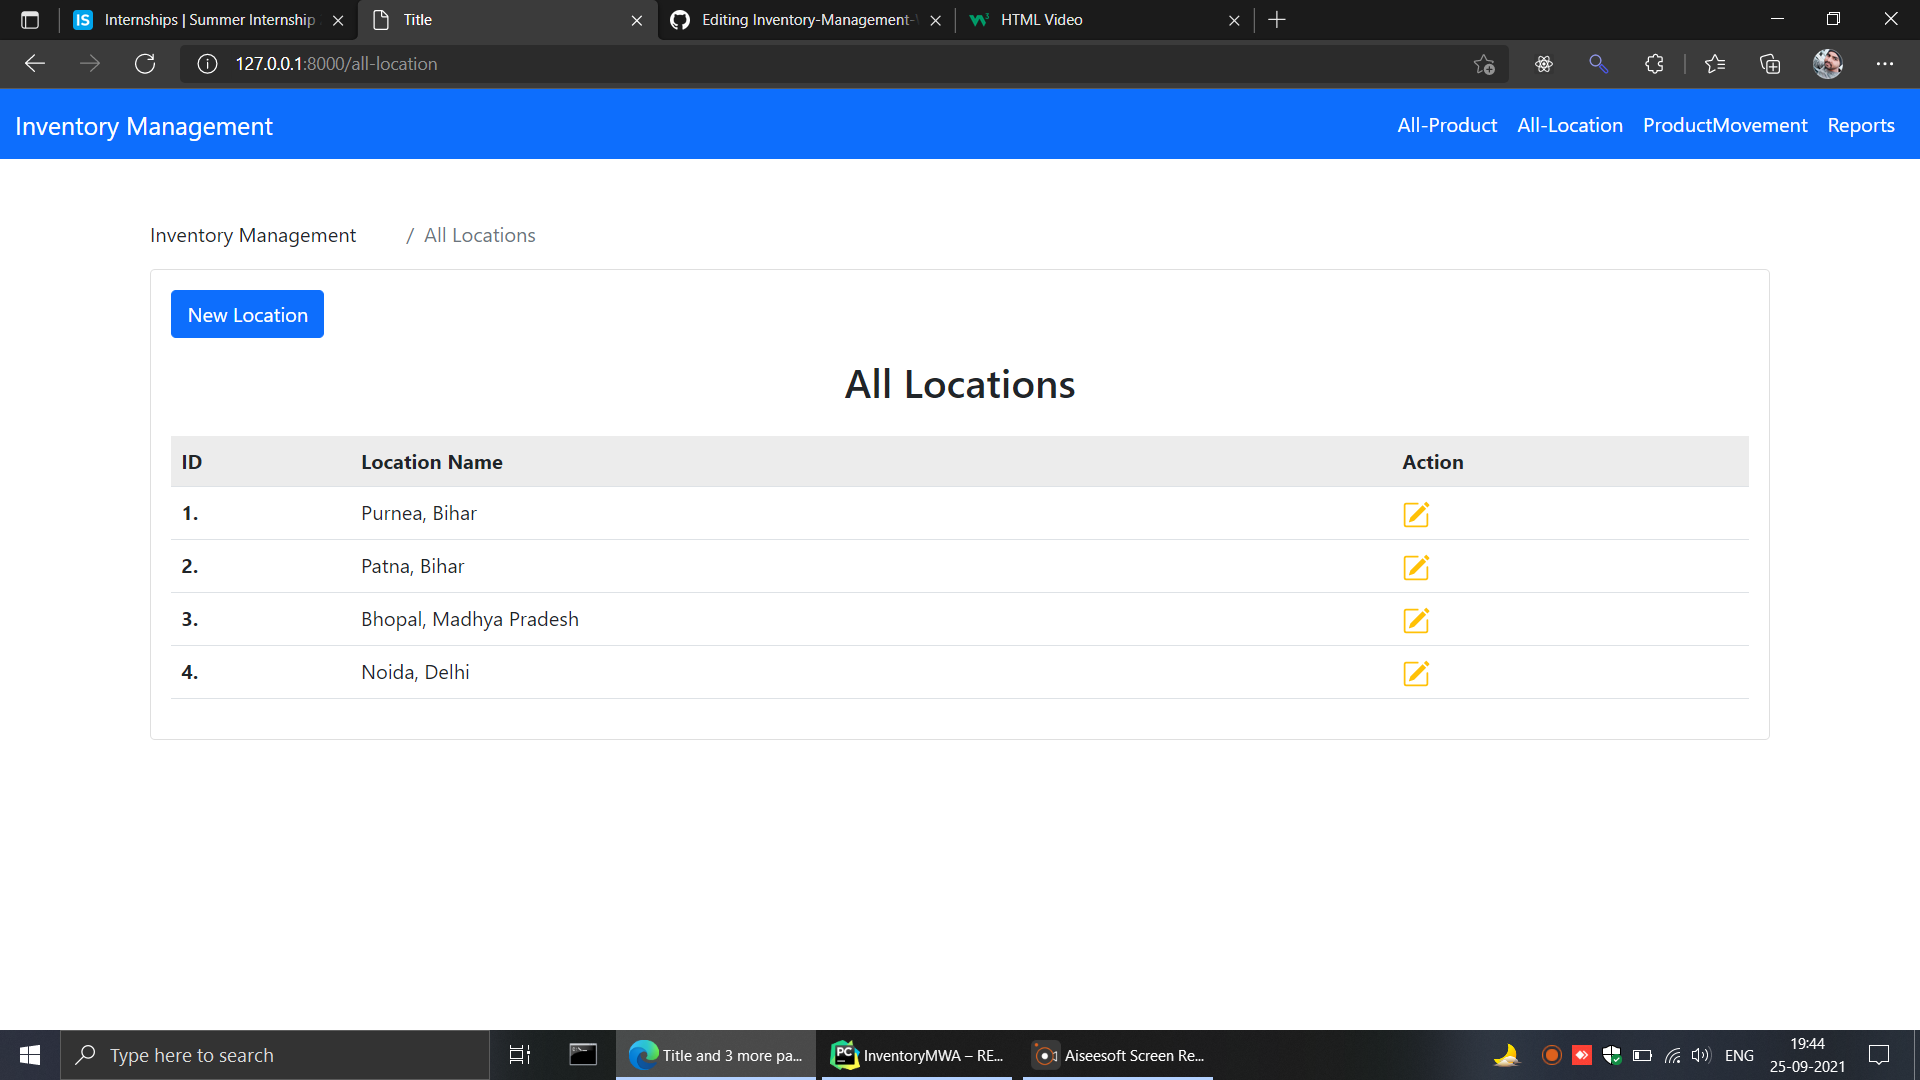Edit the Noida, Delhi location entry
This screenshot has width=1920, height=1080.
[1416, 673]
